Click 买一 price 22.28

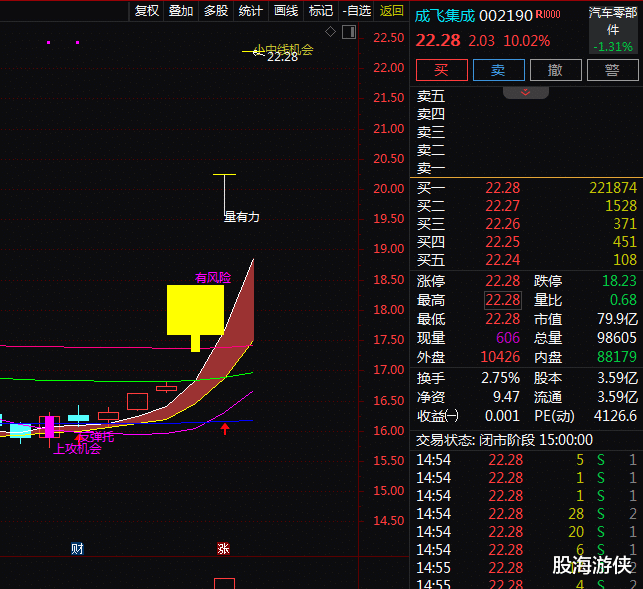(502, 188)
